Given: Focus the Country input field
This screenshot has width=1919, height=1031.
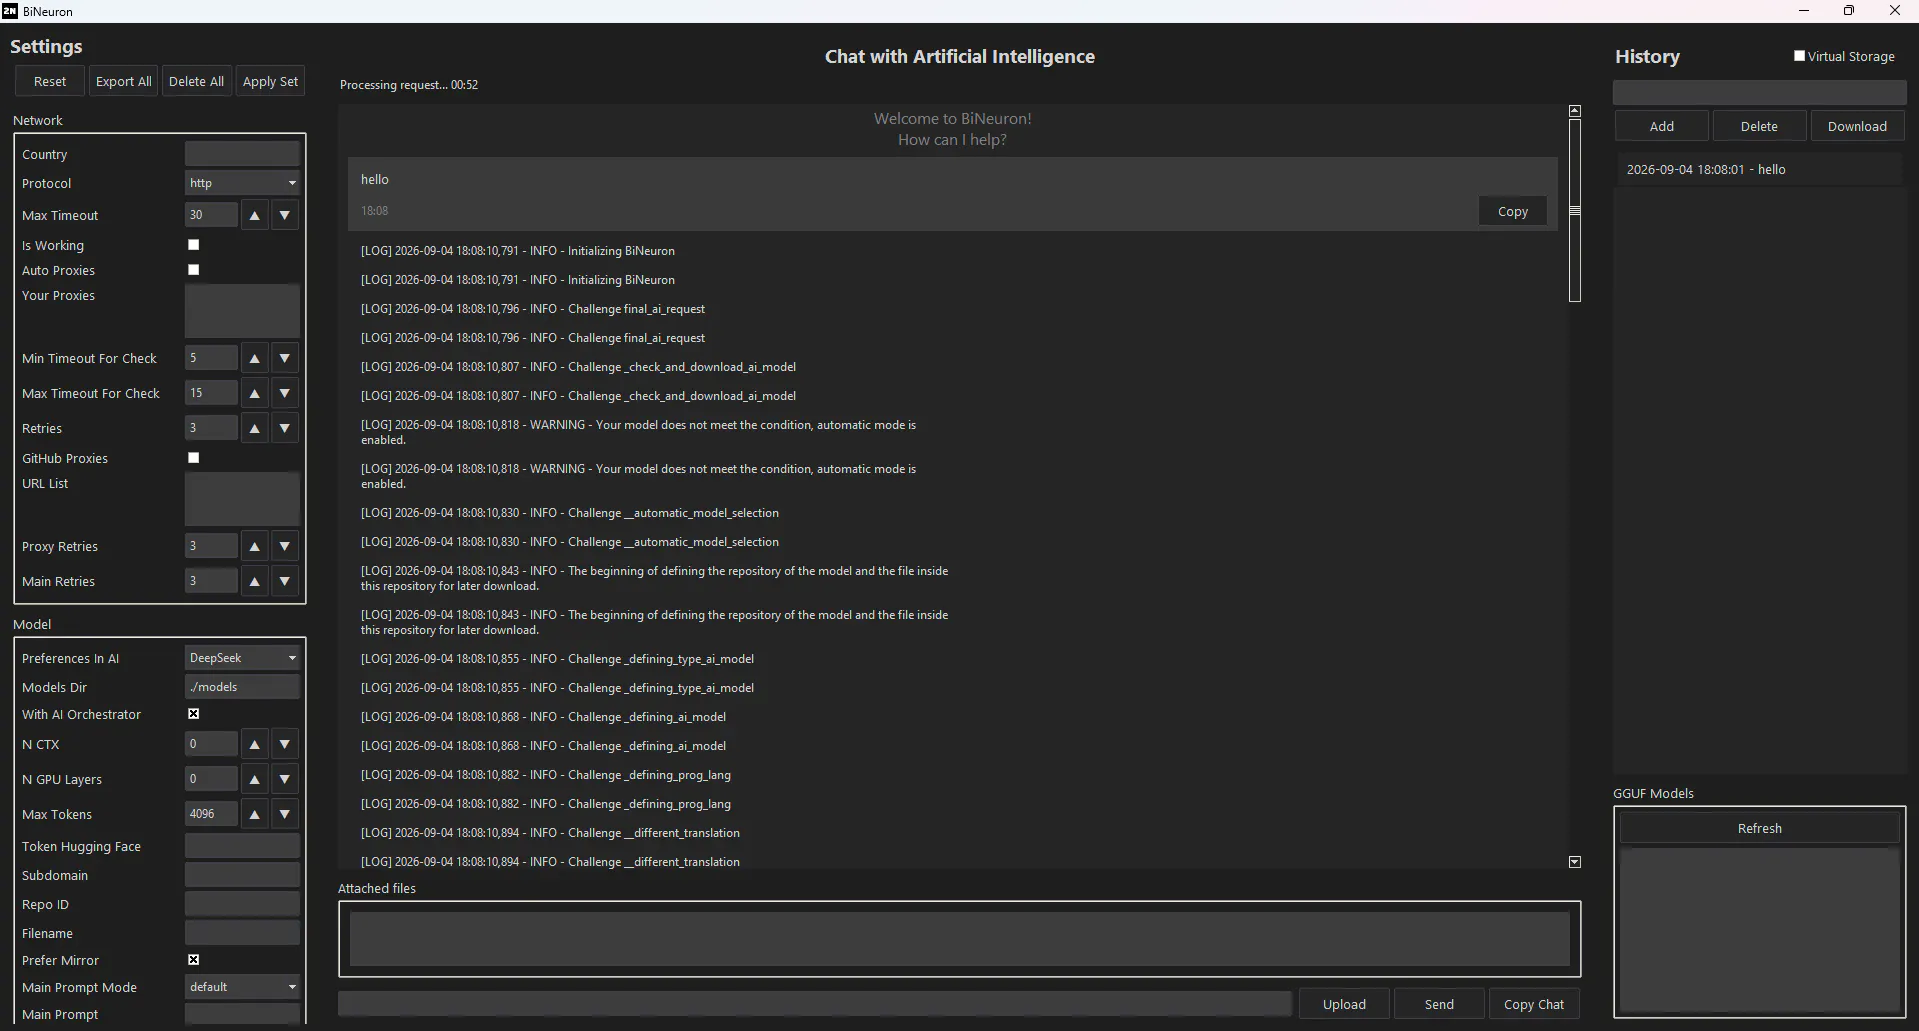Looking at the screenshot, I should pyautogui.click(x=242, y=154).
